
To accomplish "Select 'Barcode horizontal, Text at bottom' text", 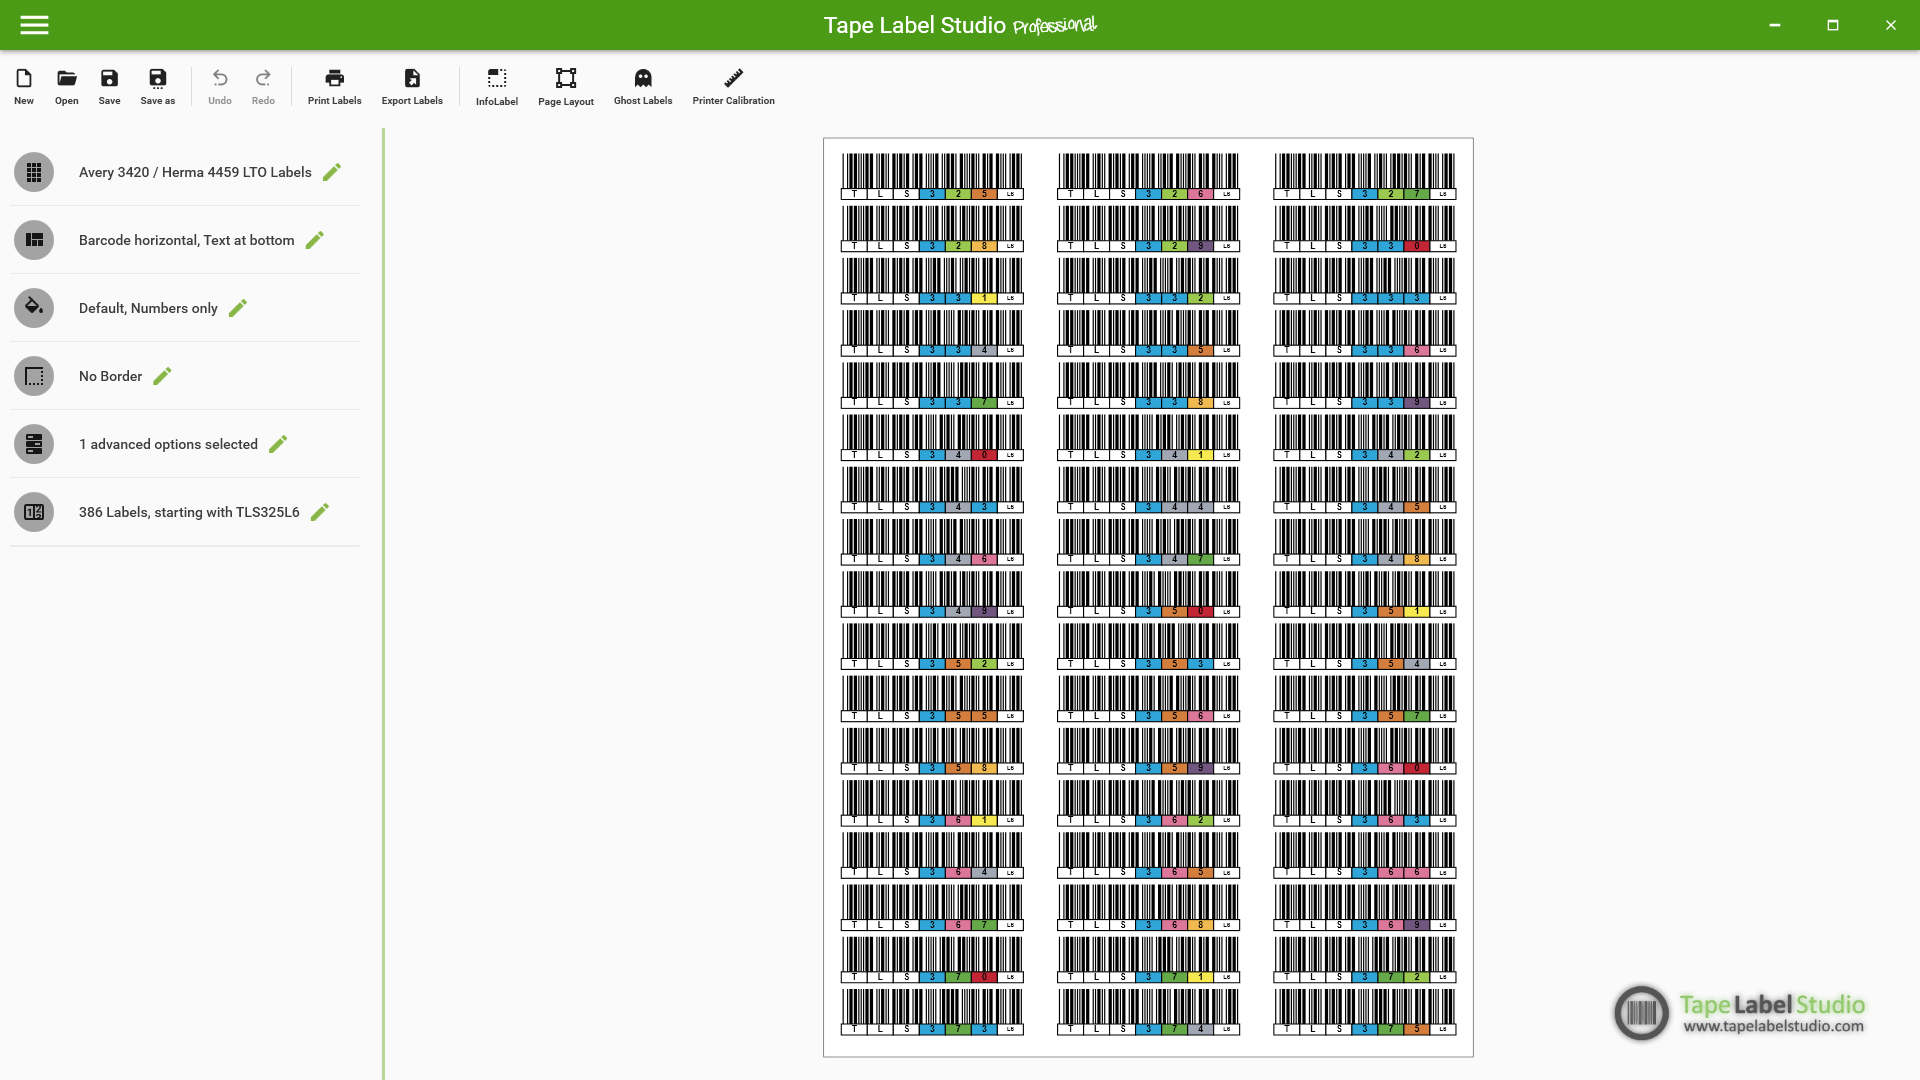I will pyautogui.click(x=187, y=240).
